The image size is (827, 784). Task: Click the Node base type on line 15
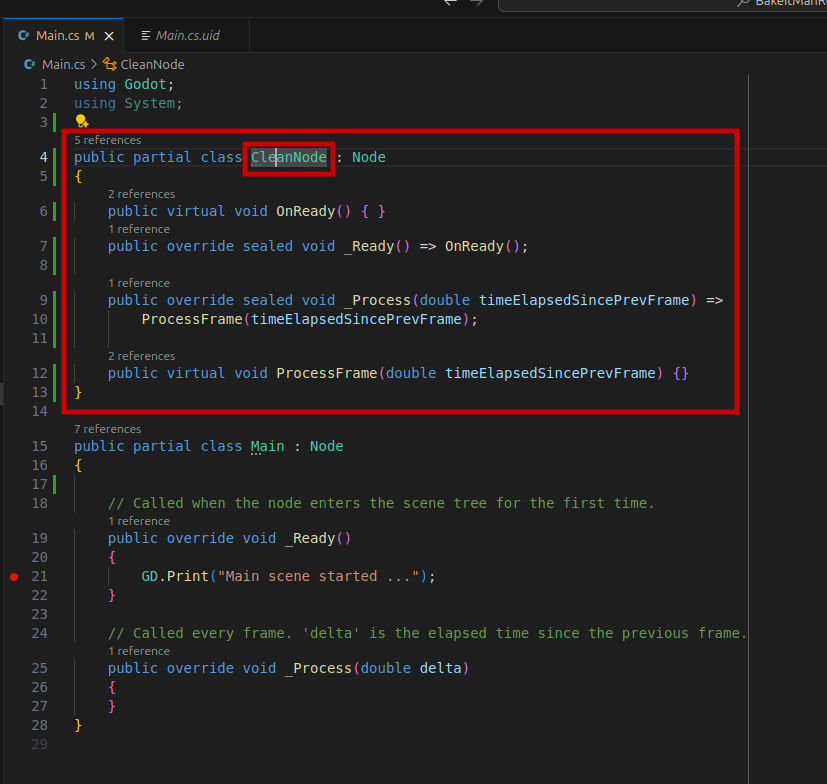tap(326, 446)
